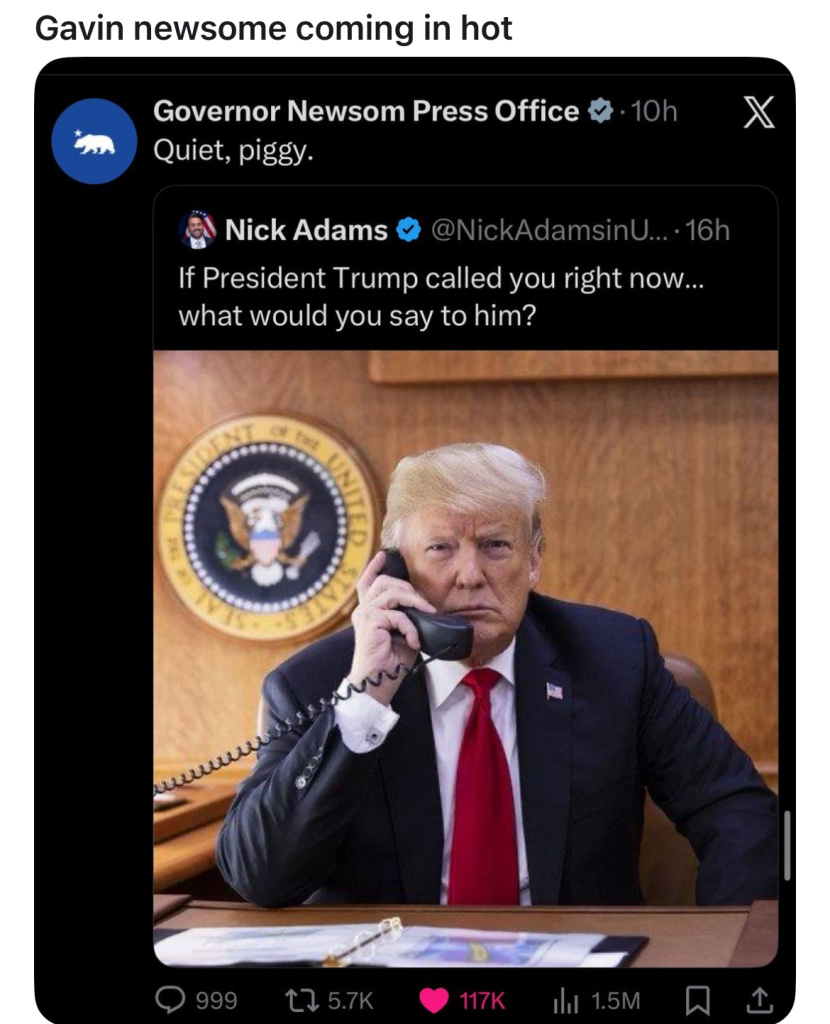Click the verified badge beside Governor Newsom Press Office

tap(600, 111)
